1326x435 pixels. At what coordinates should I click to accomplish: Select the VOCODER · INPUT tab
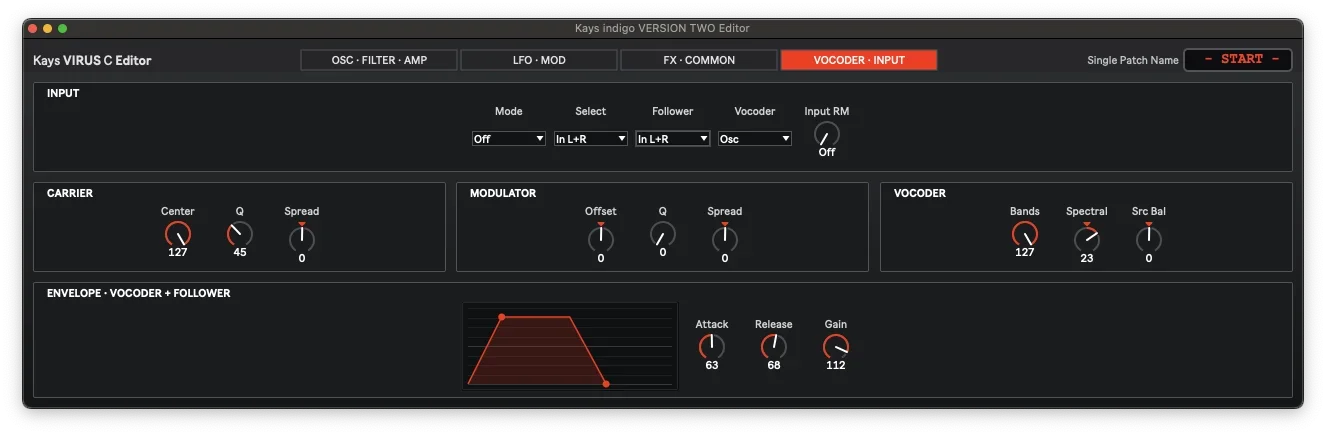859,60
